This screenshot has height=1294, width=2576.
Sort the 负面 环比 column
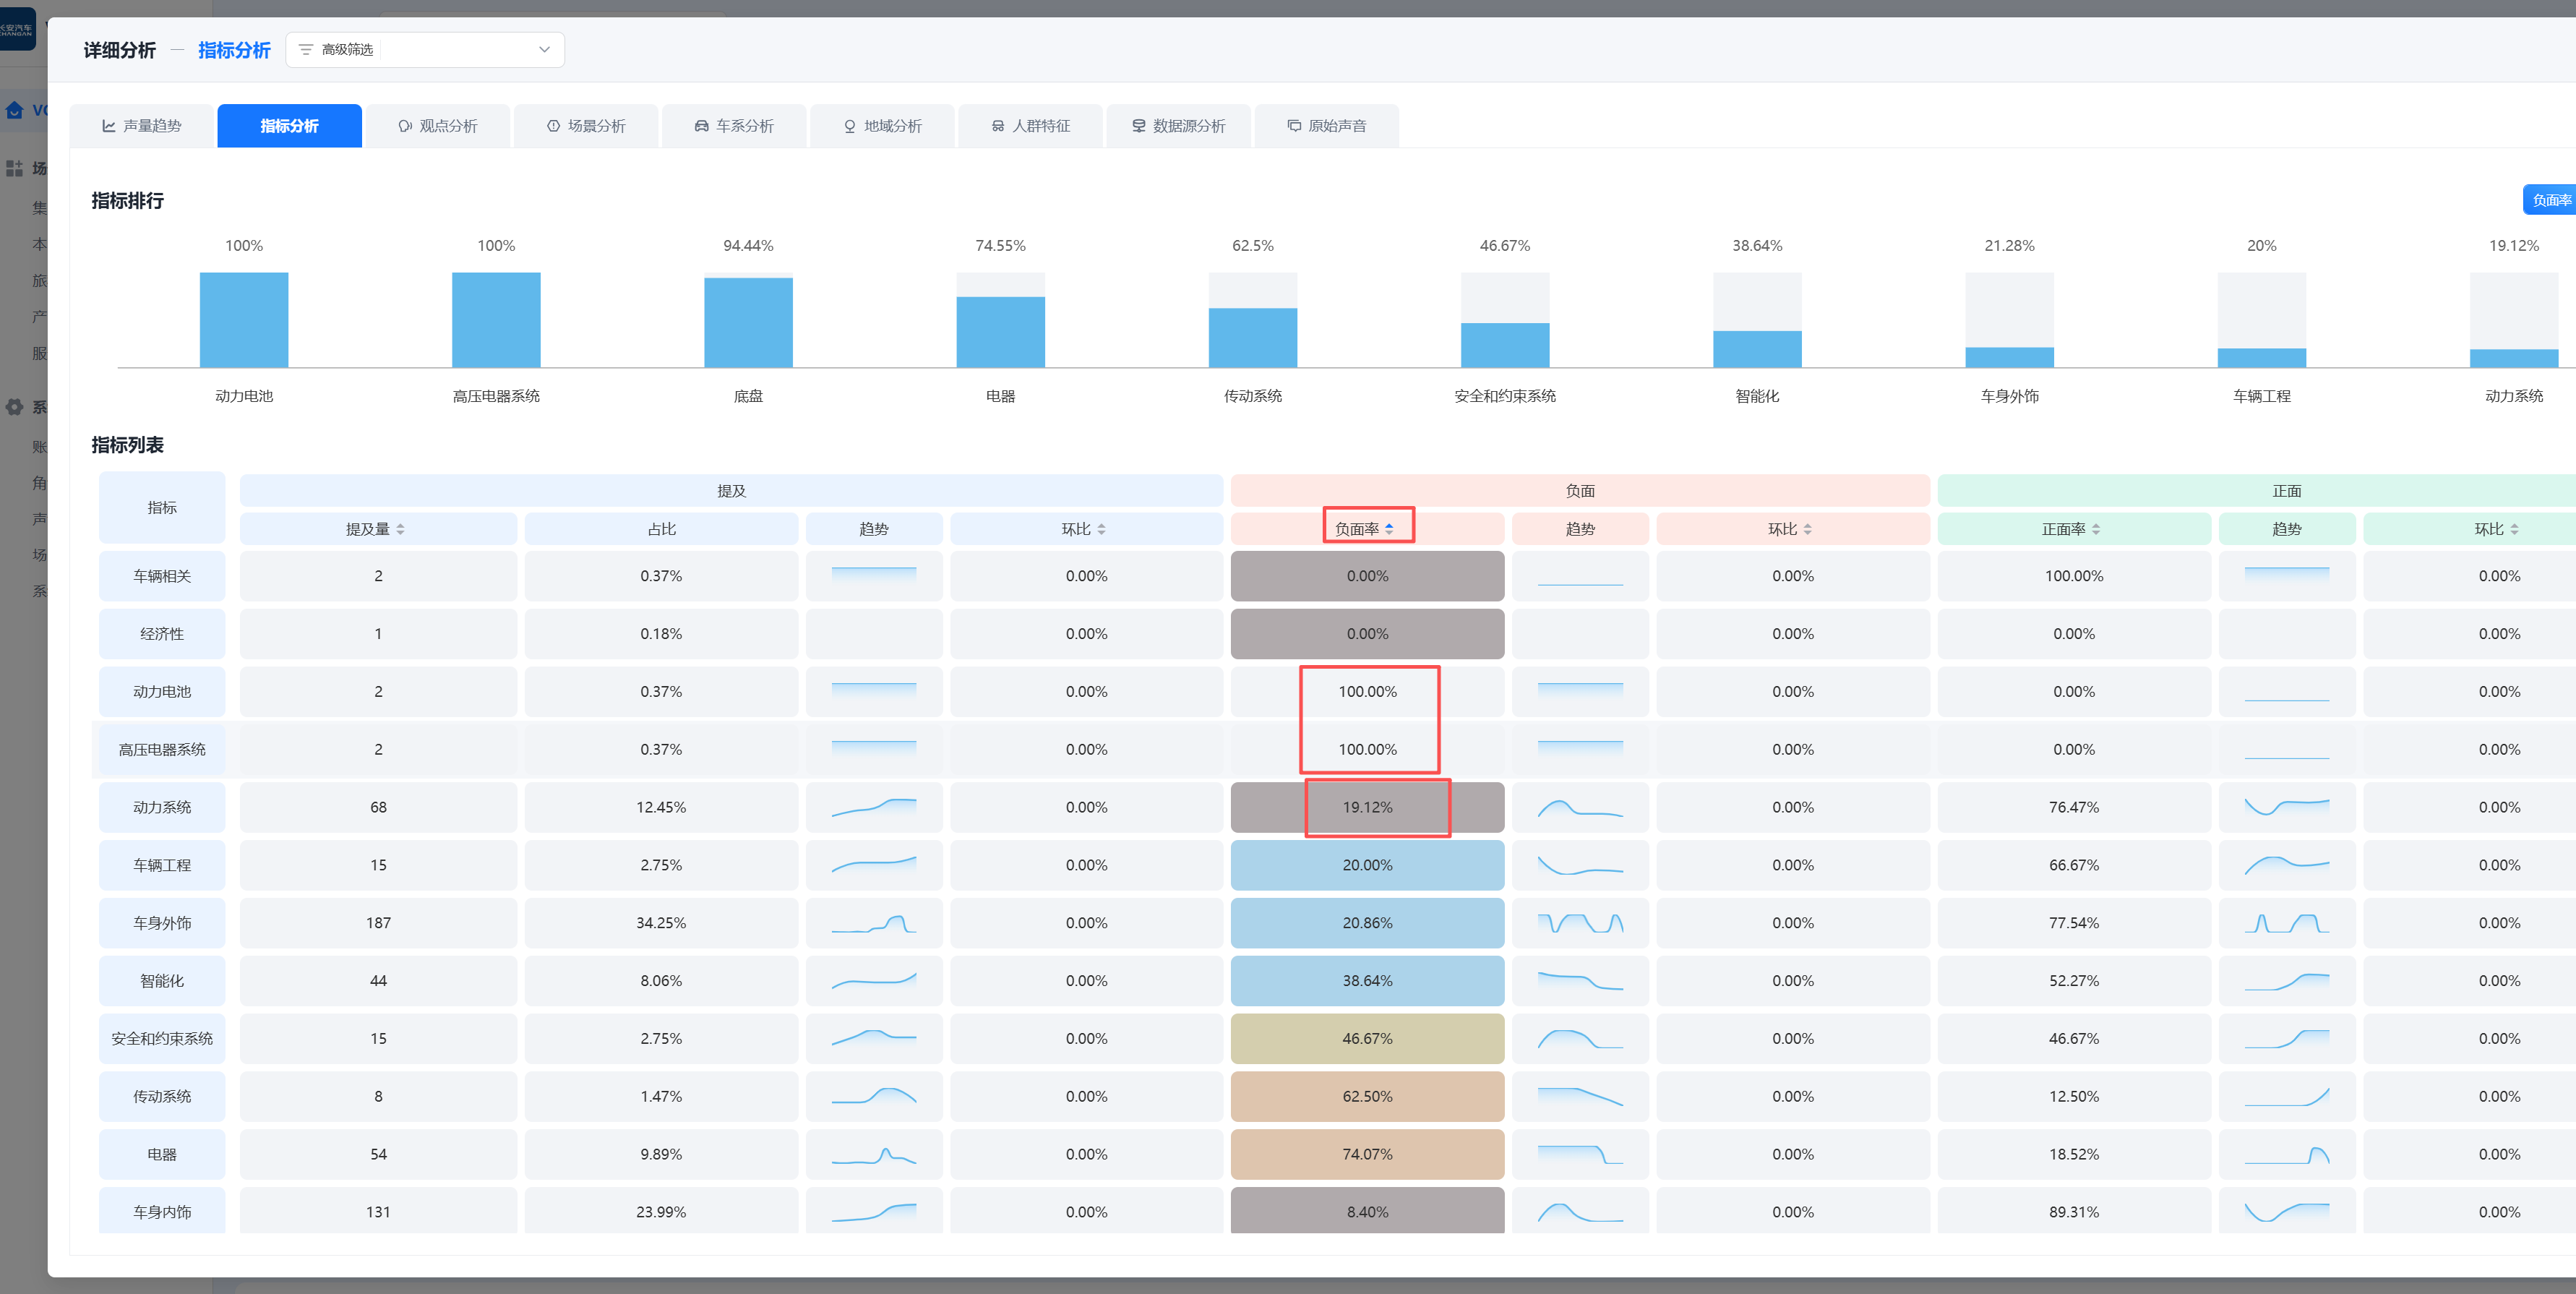1808,529
